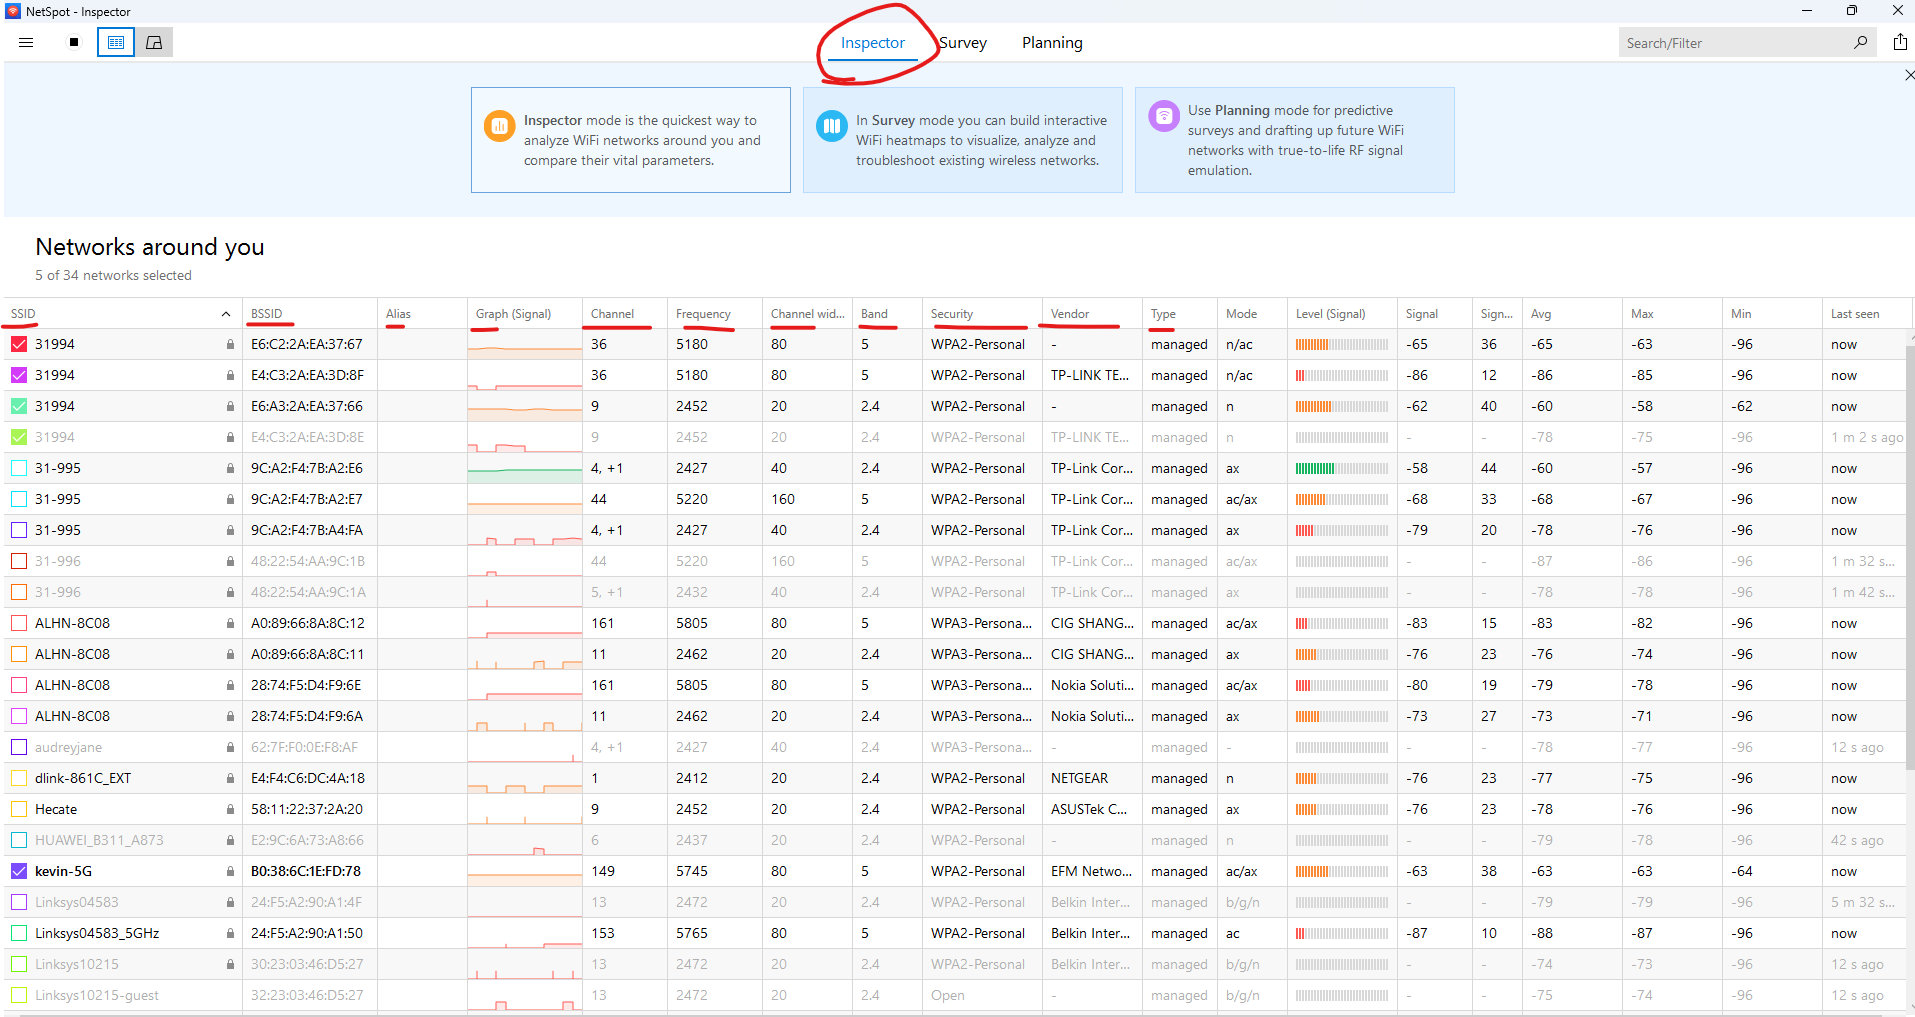Click lock icon on Linksys04583 row

click(x=230, y=902)
